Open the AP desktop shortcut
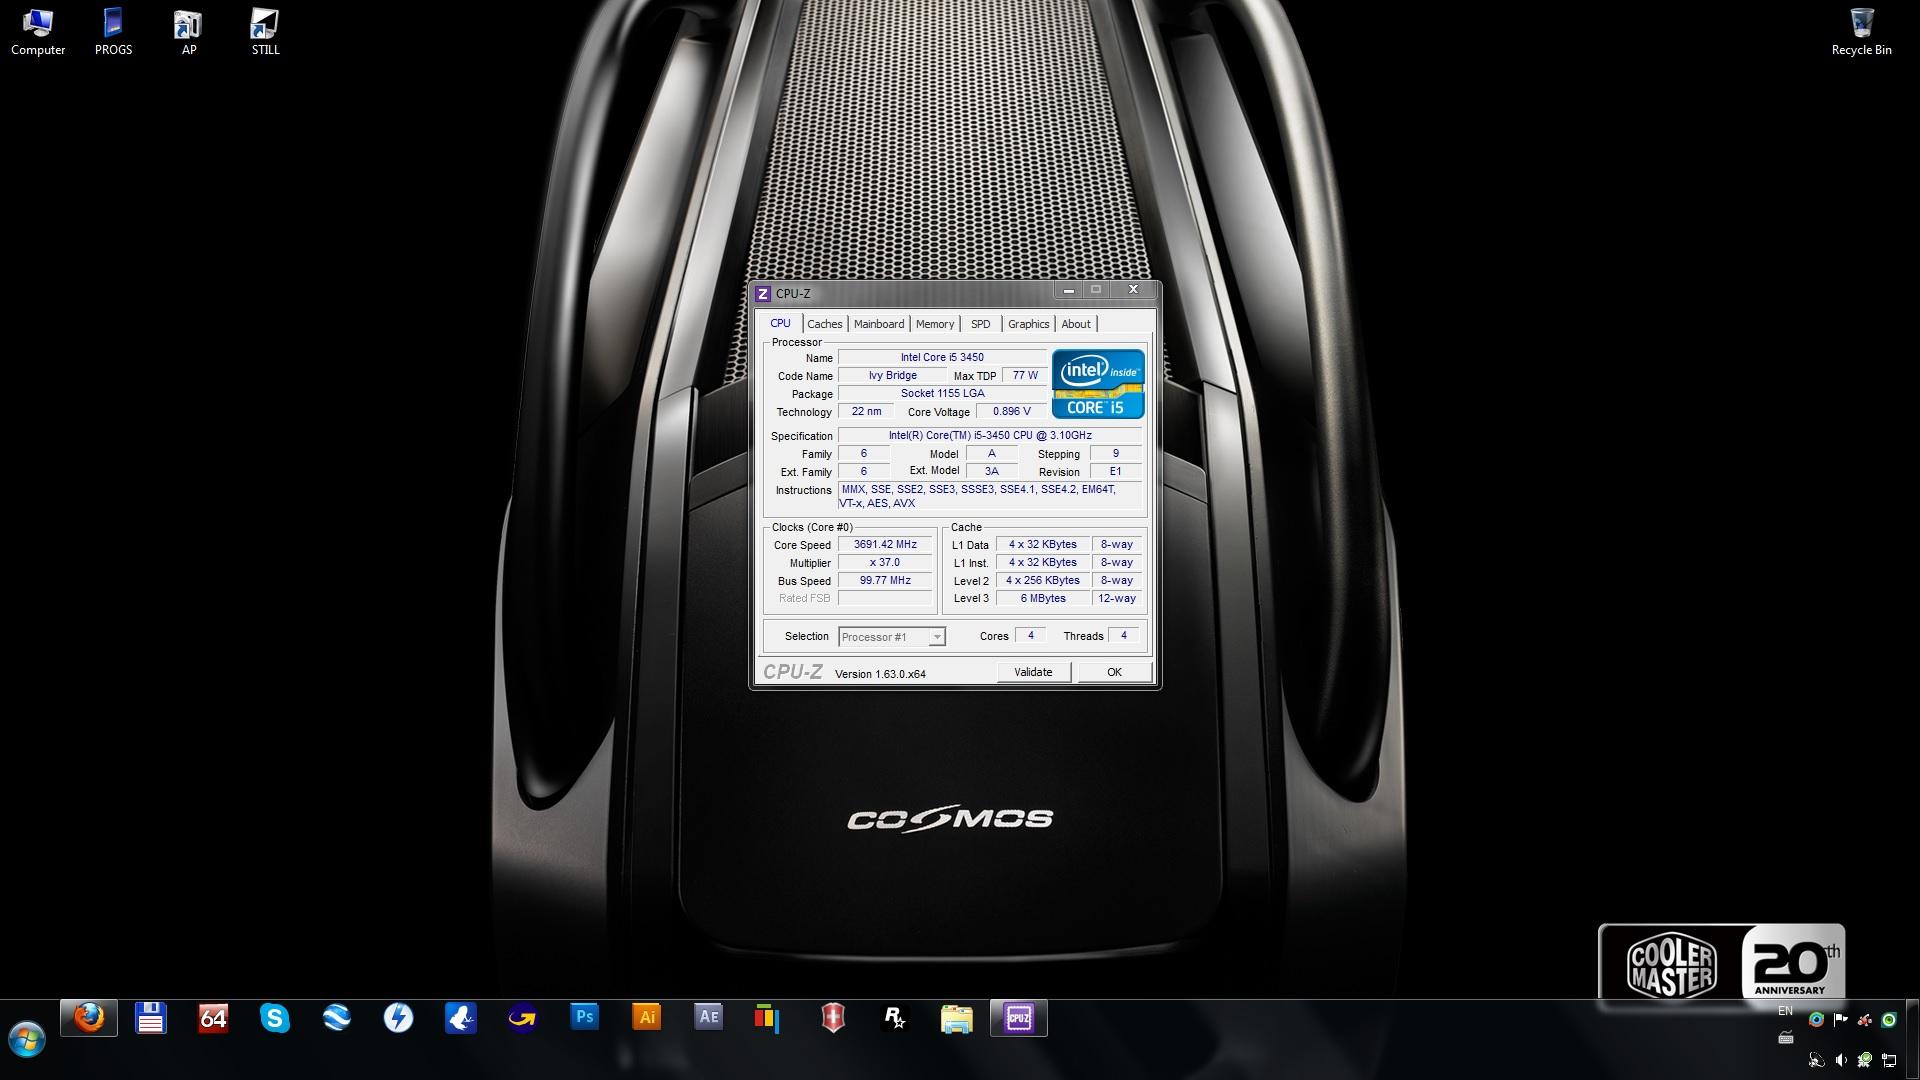Screen dimensions: 1920x1080 [188, 32]
